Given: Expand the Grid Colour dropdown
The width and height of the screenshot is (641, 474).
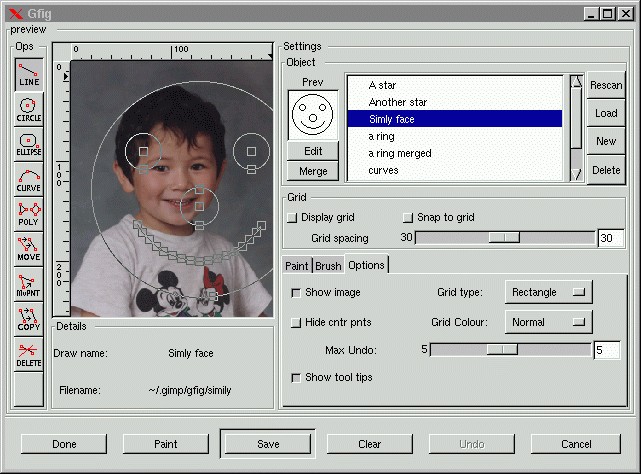Looking at the screenshot, I should tap(548, 322).
